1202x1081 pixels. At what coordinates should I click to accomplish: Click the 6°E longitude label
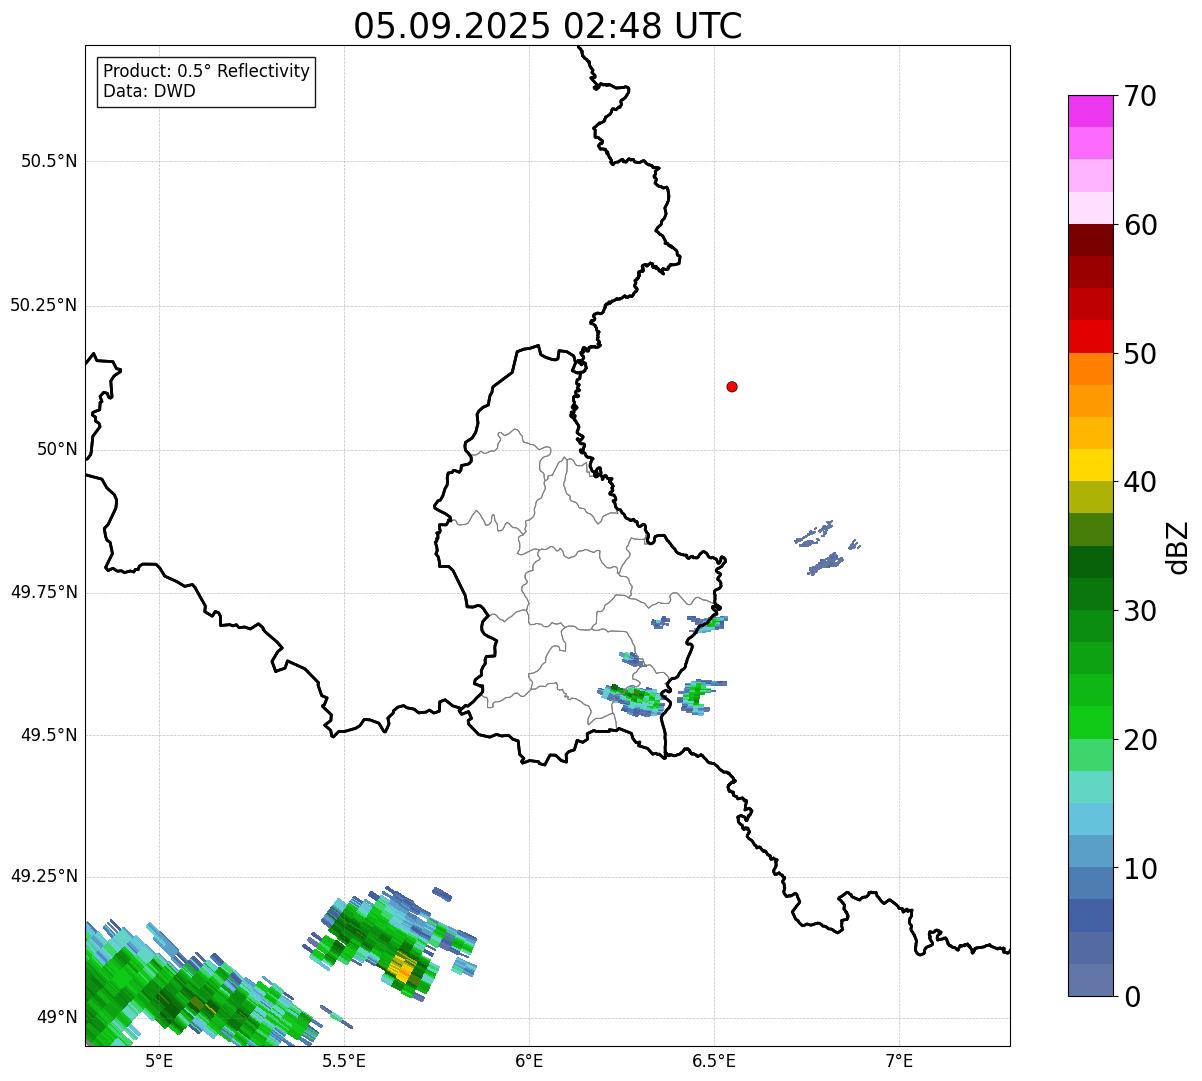coord(529,1060)
